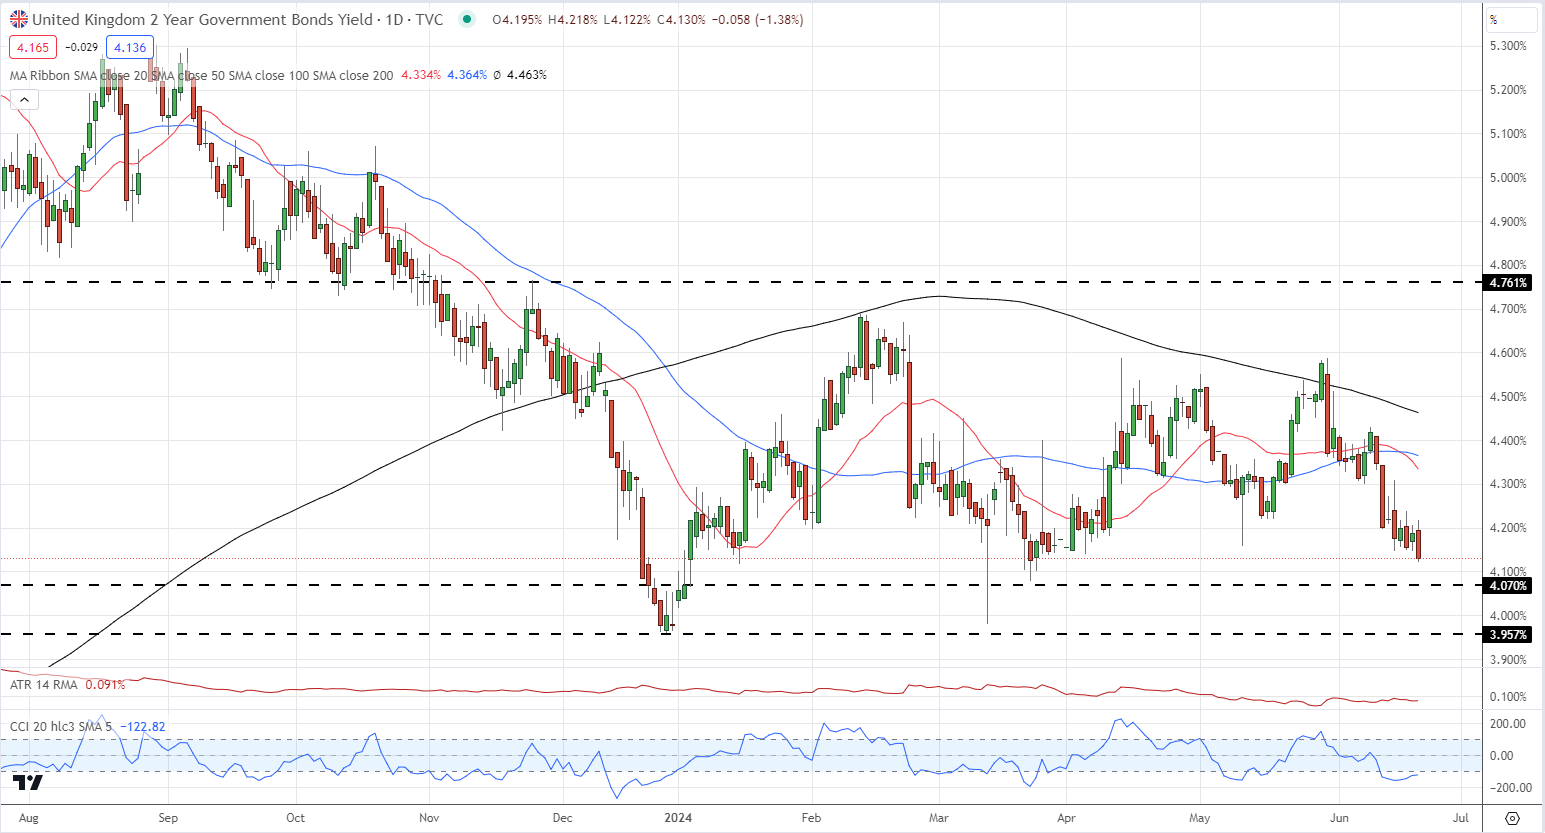Image resolution: width=1545 pixels, height=833 pixels.
Task: Click the Apr label on time axis
Action: tap(1067, 818)
